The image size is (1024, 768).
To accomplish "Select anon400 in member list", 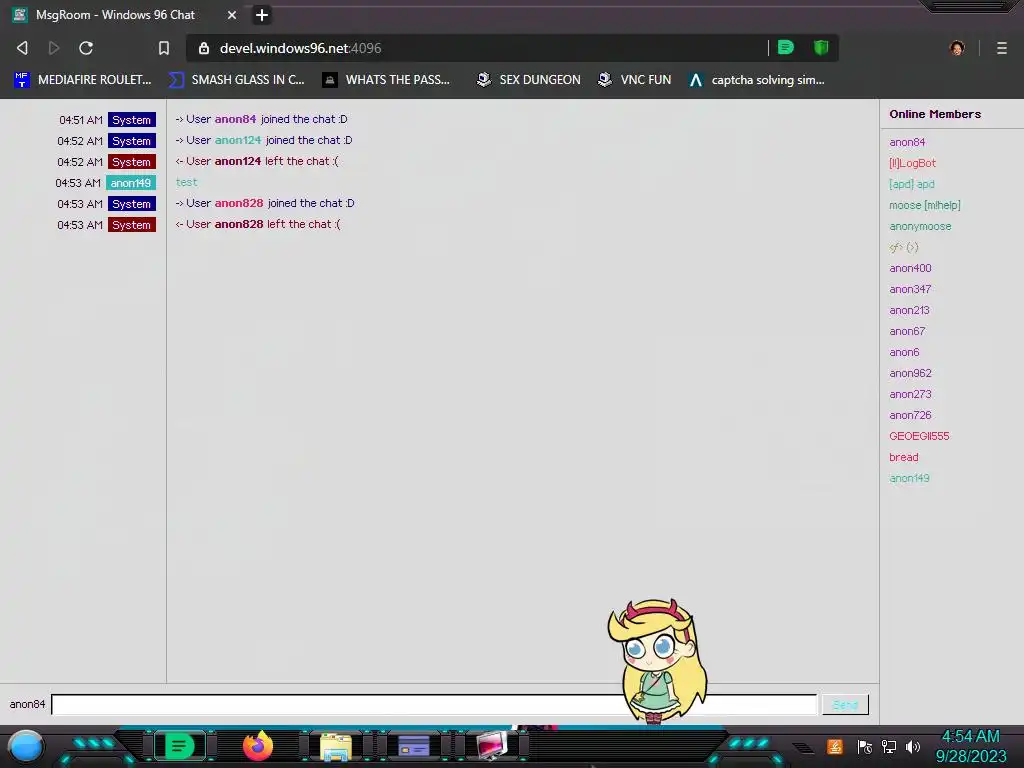I will (910, 268).
